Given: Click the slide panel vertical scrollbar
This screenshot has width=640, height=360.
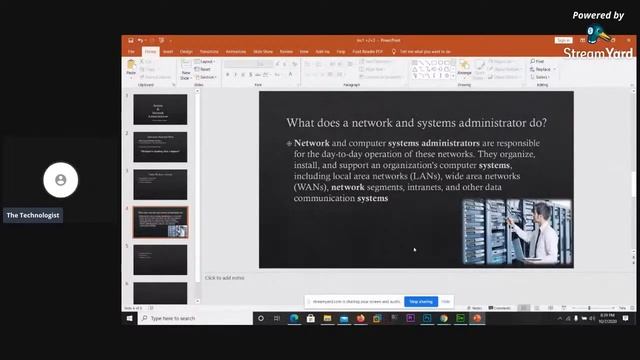Looking at the screenshot, I should (x=198, y=196).
